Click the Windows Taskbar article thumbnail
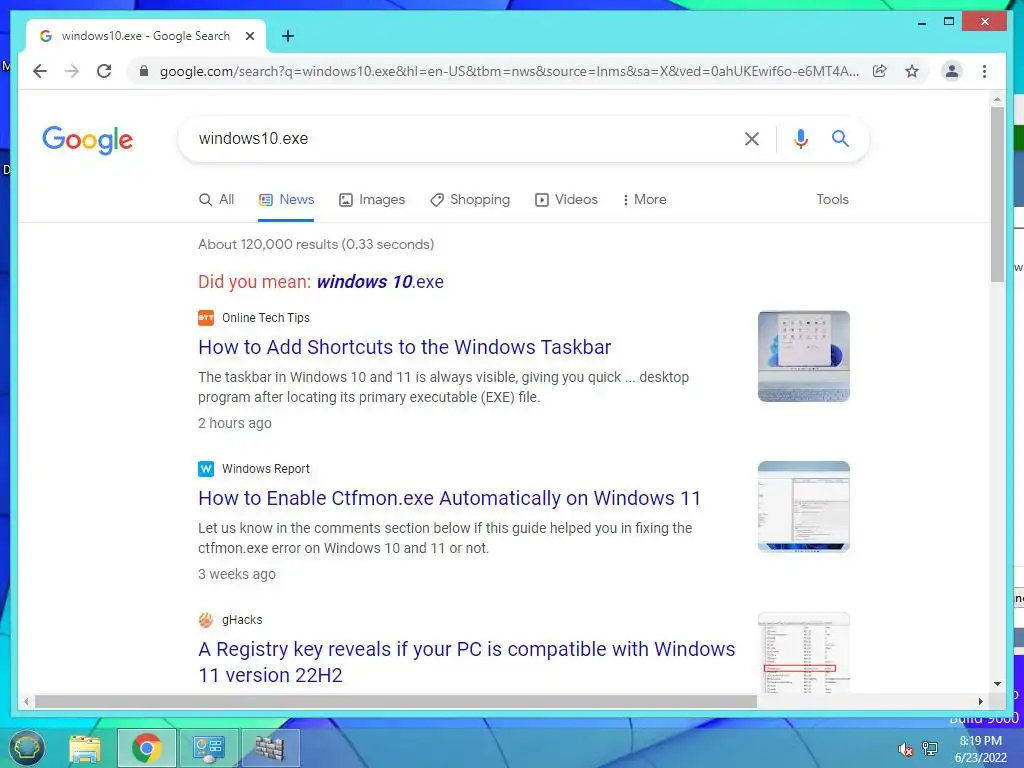This screenshot has height=768, width=1024. [804, 357]
